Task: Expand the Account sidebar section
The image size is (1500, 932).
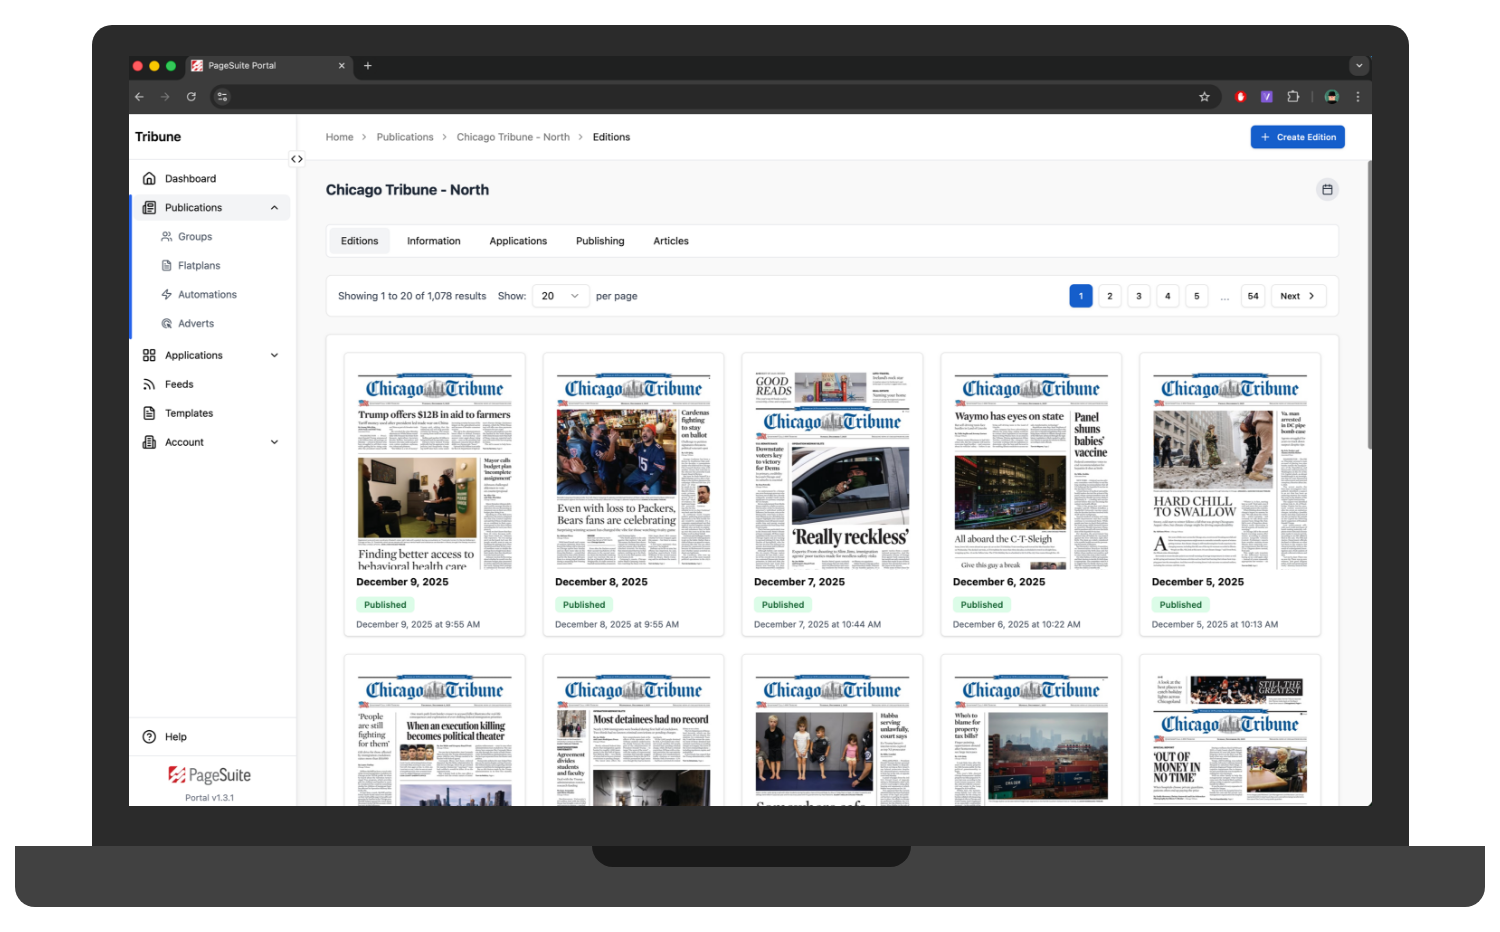Action: tap(274, 443)
